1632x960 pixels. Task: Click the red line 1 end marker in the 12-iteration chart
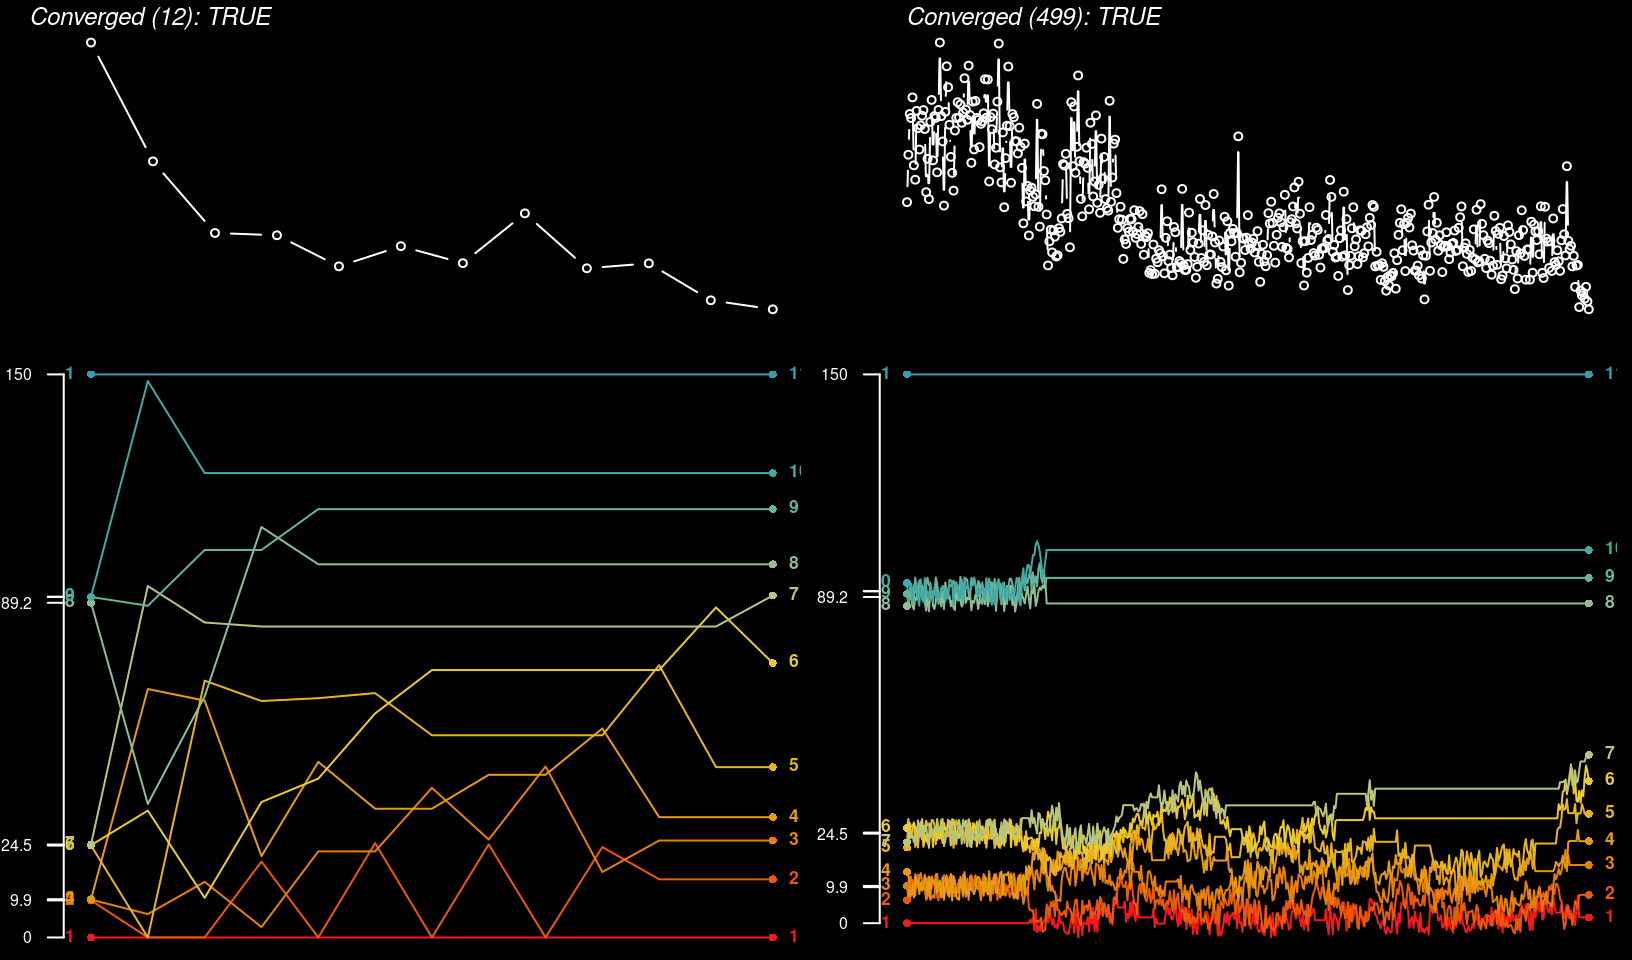(x=772, y=937)
